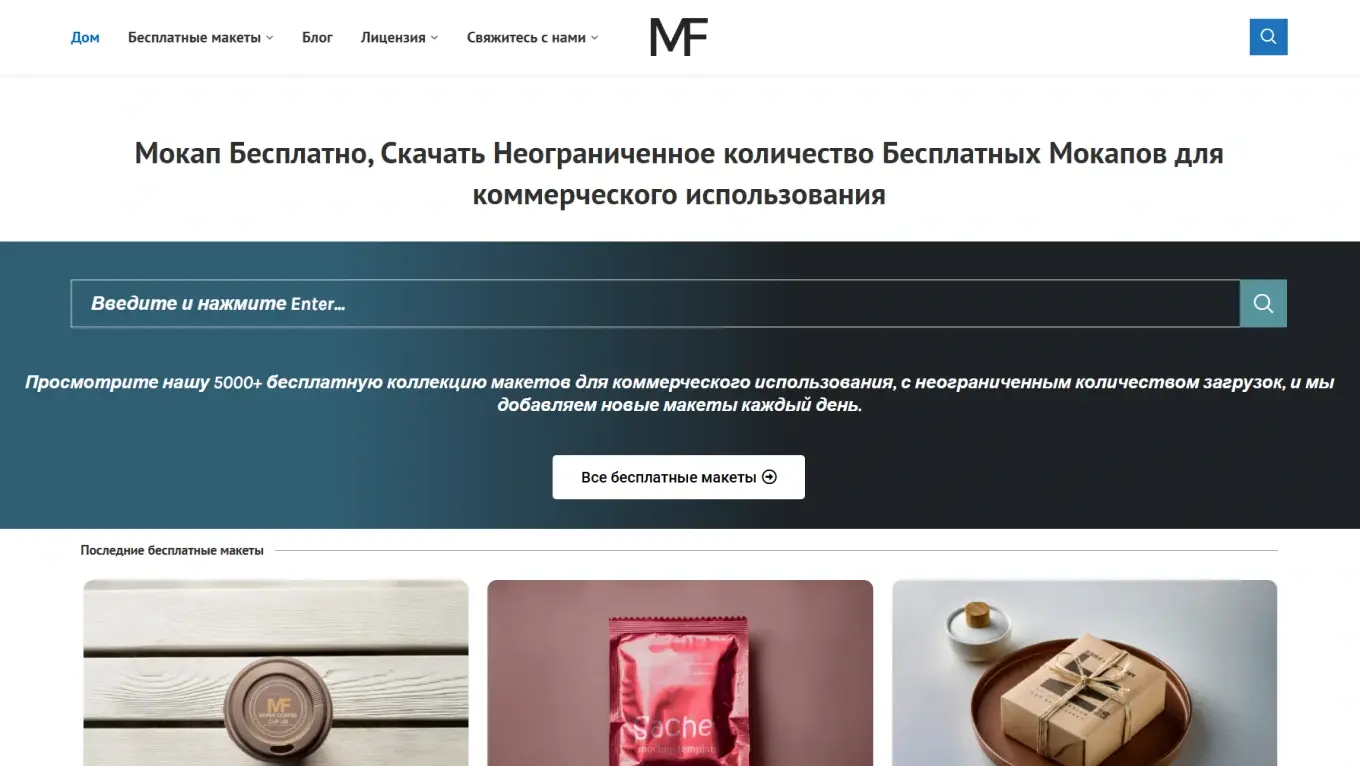Click the Все бесплатные макеты button
Screen dimensions: 1360x766
tap(679, 477)
